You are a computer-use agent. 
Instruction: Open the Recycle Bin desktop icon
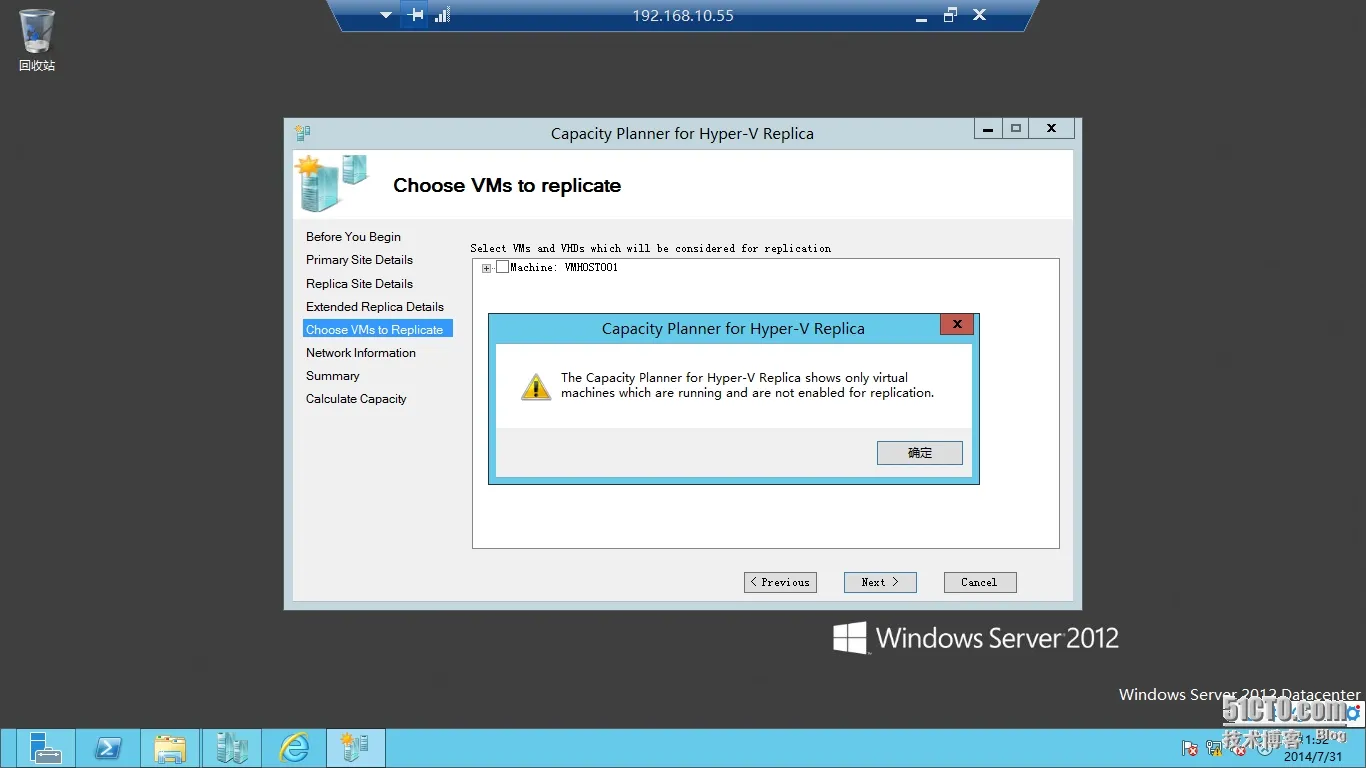(37, 40)
